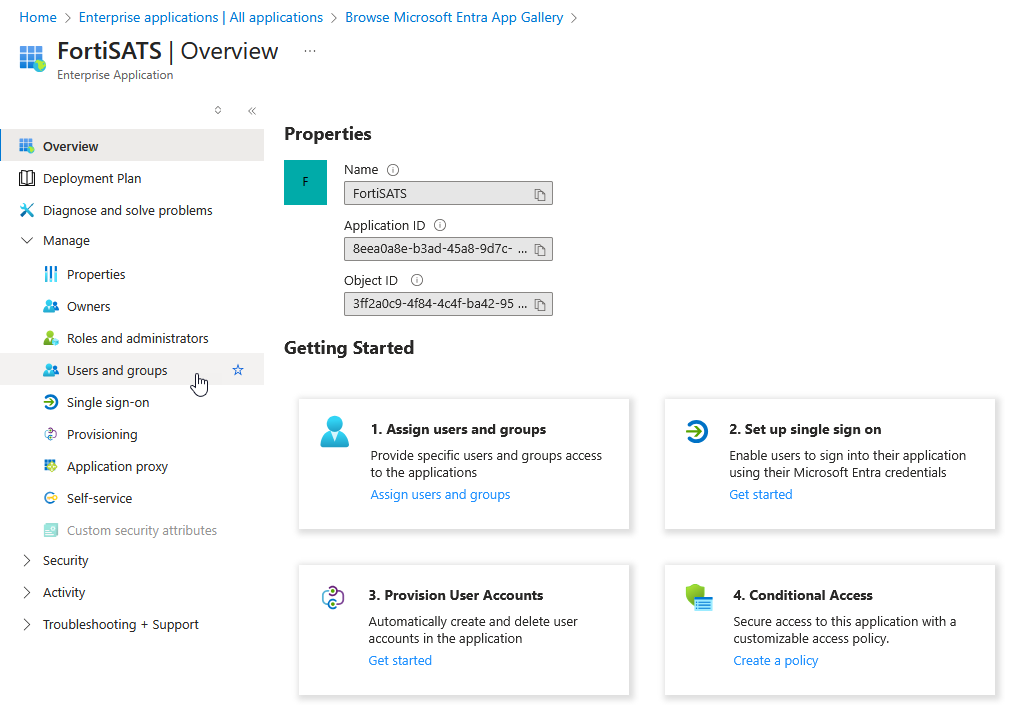Click the Set up single sign on card icon
1010x715 pixels.
(x=696, y=431)
